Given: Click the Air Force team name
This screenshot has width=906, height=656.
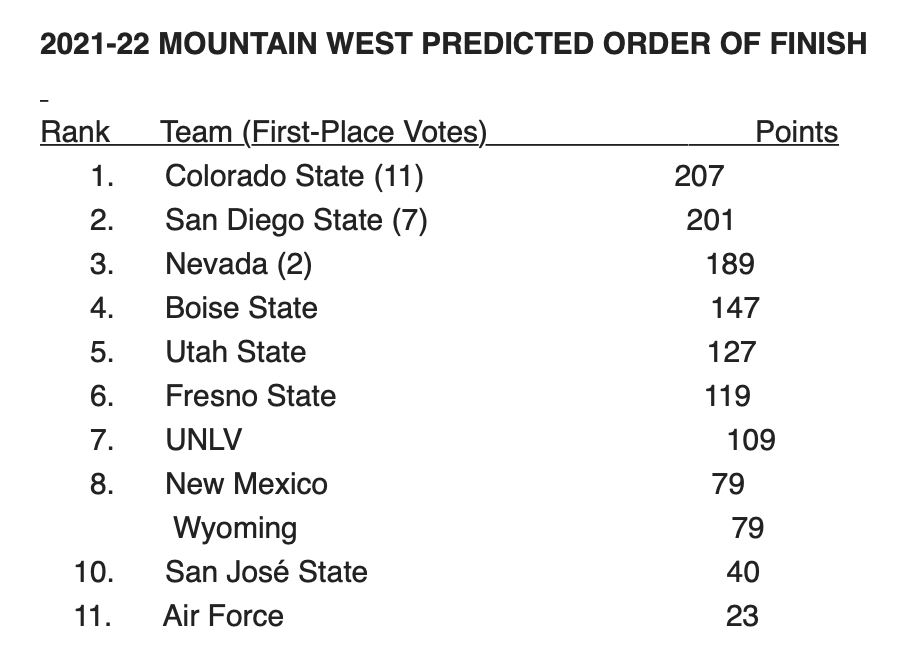Looking at the screenshot, I should tap(223, 616).
